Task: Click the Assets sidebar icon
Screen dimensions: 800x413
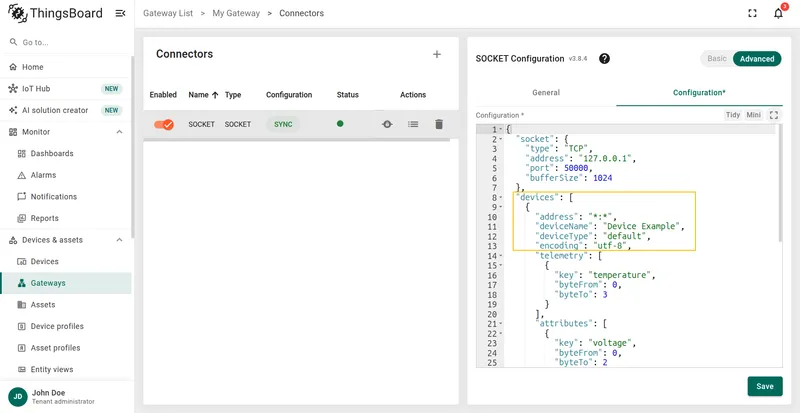Action: 21,305
